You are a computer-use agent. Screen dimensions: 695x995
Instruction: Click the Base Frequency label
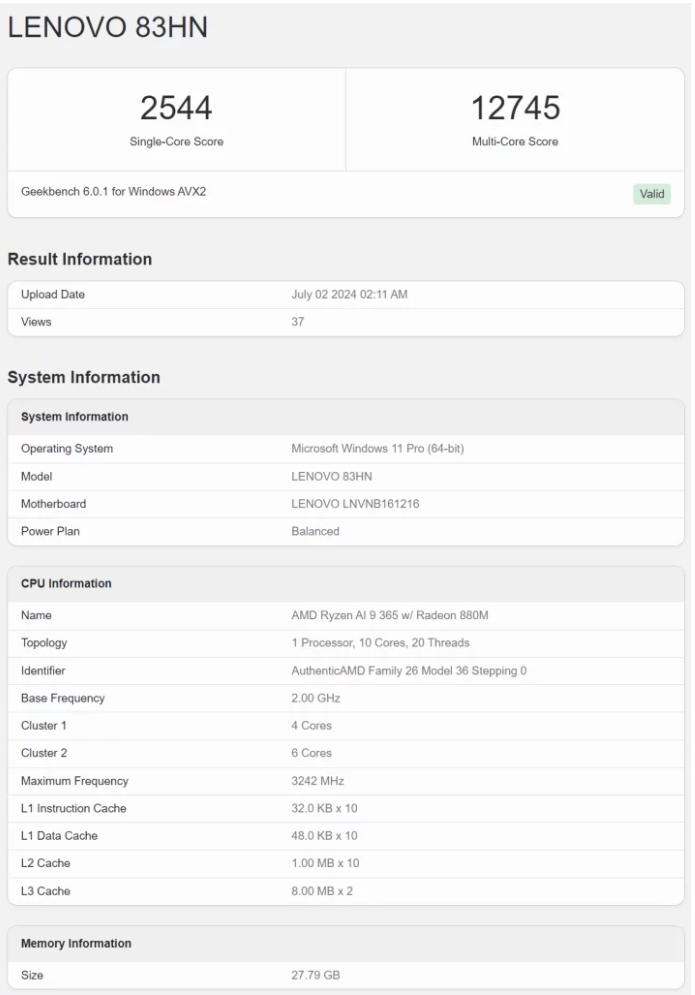point(63,698)
